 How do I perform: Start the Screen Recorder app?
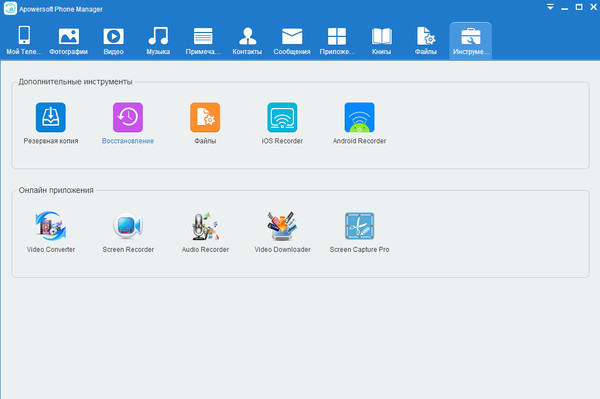(128, 226)
